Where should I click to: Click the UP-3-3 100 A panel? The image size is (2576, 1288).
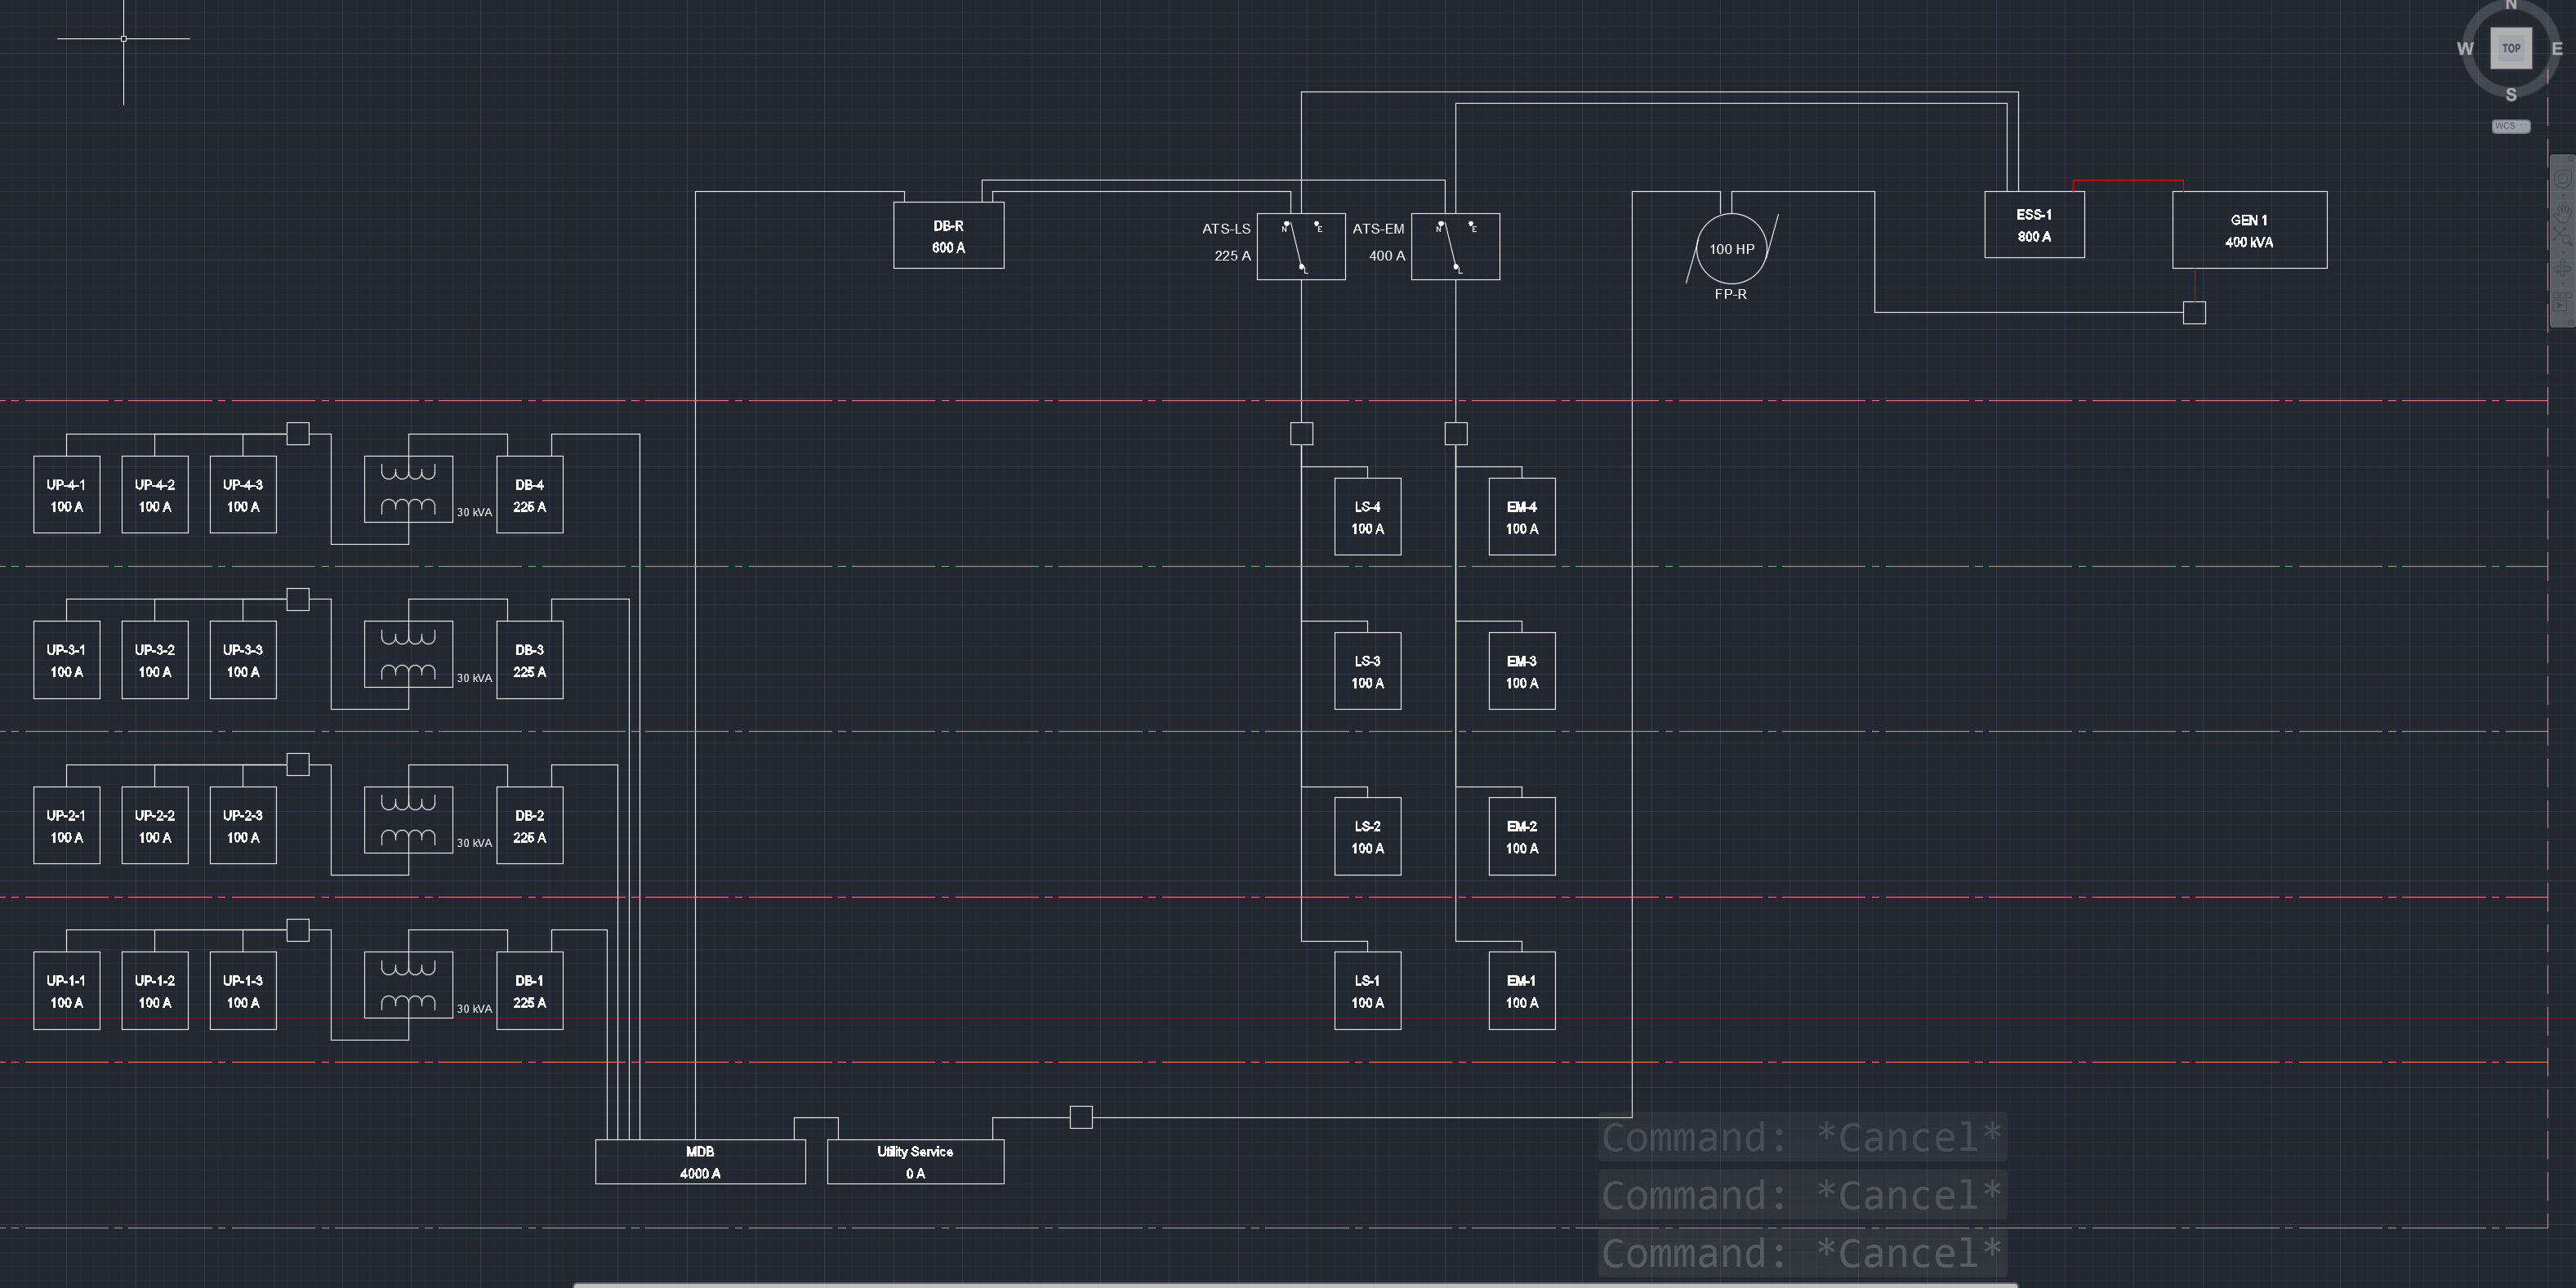pos(243,660)
